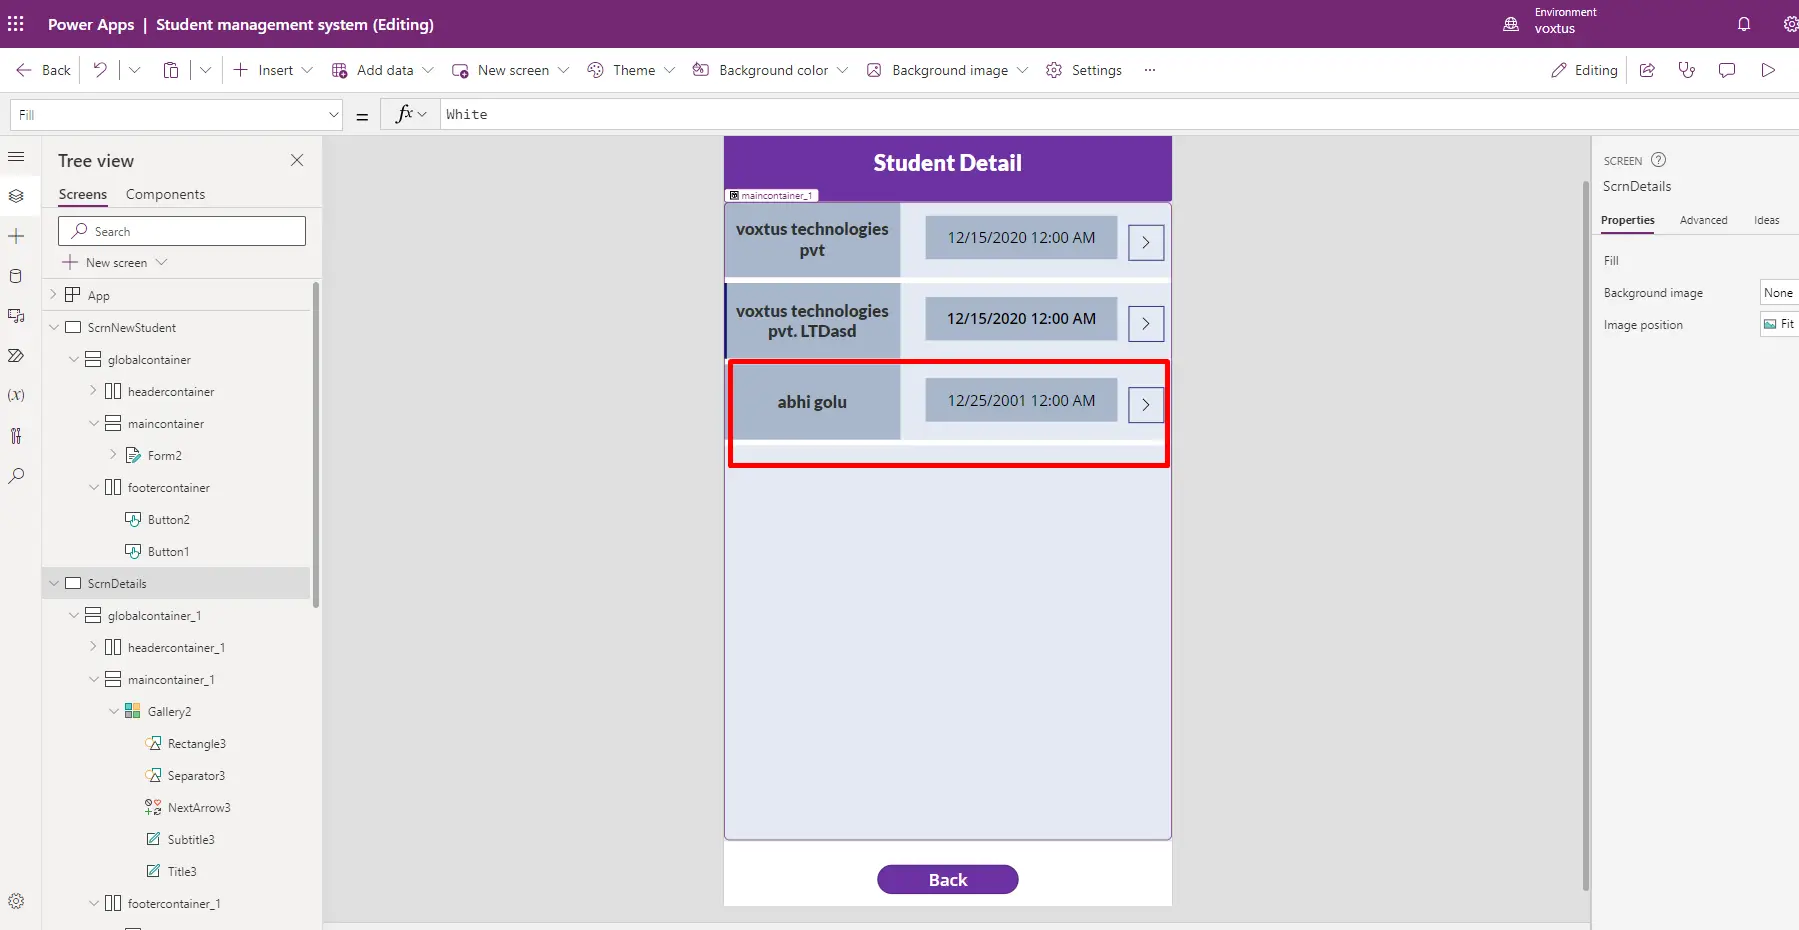
Task: Open the Undo options dropdown arrow
Action: coord(135,70)
